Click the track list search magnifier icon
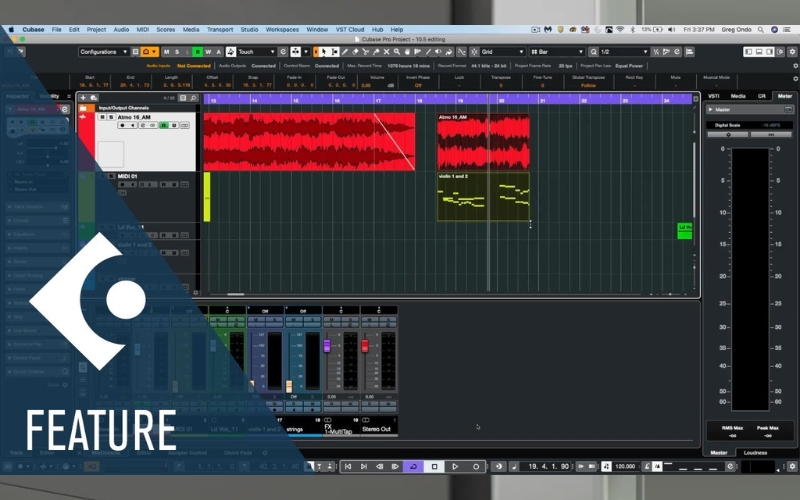The width and height of the screenshot is (800, 500). pyautogui.click(x=193, y=98)
